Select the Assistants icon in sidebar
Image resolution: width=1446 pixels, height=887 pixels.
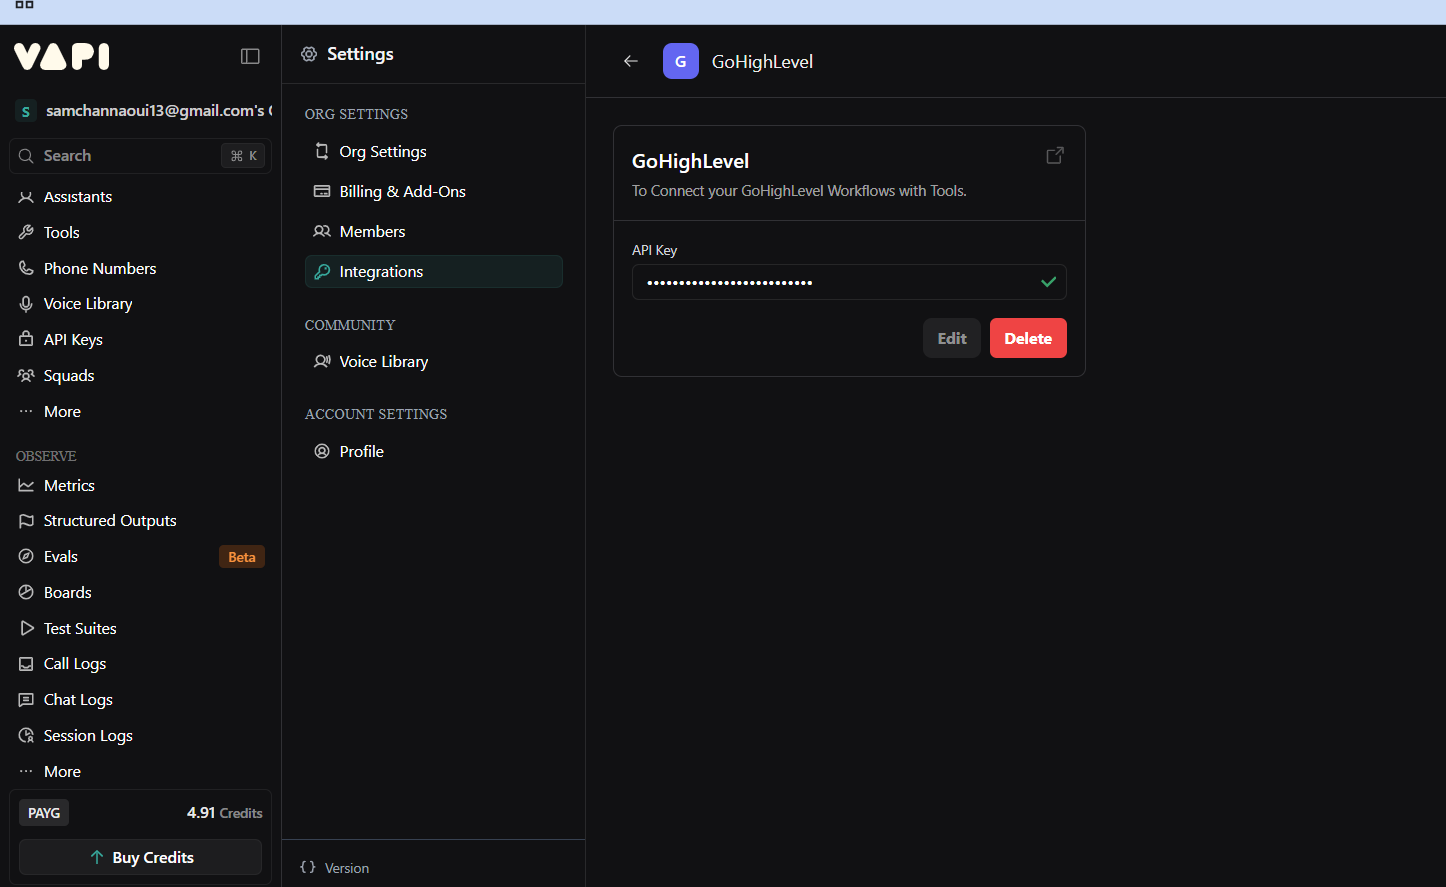point(26,196)
